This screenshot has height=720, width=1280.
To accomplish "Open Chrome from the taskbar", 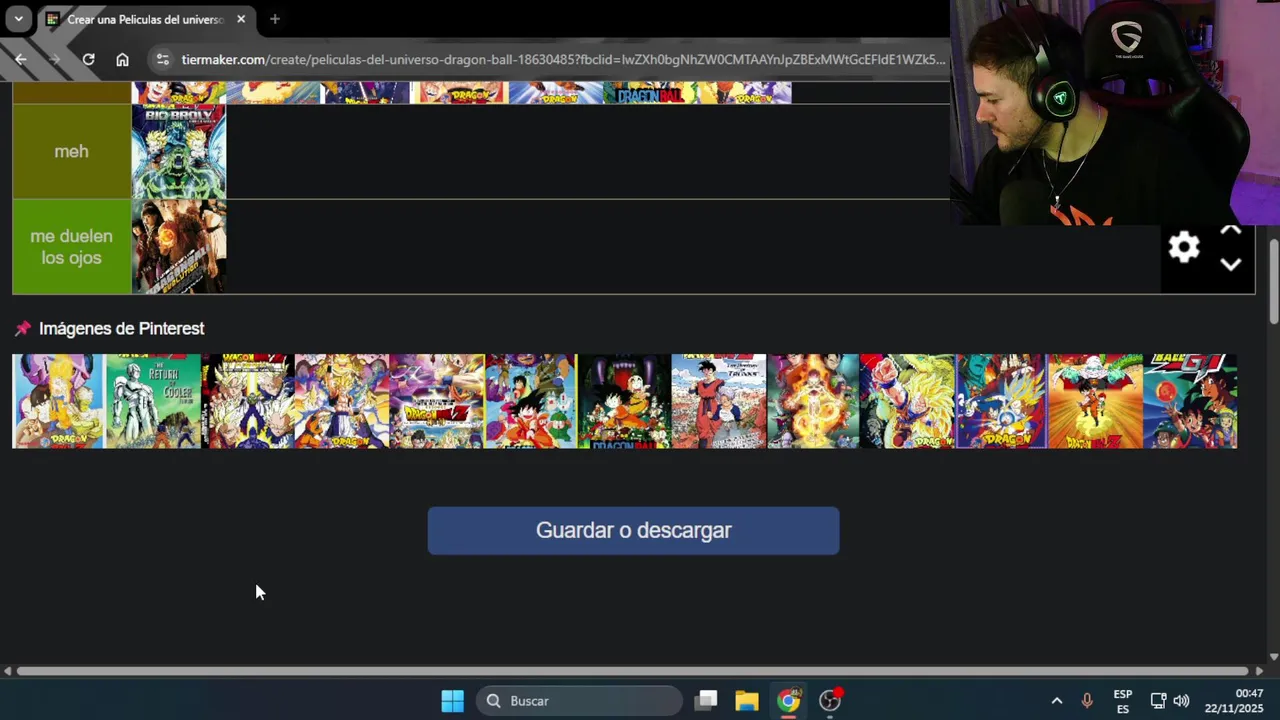I will point(789,701).
